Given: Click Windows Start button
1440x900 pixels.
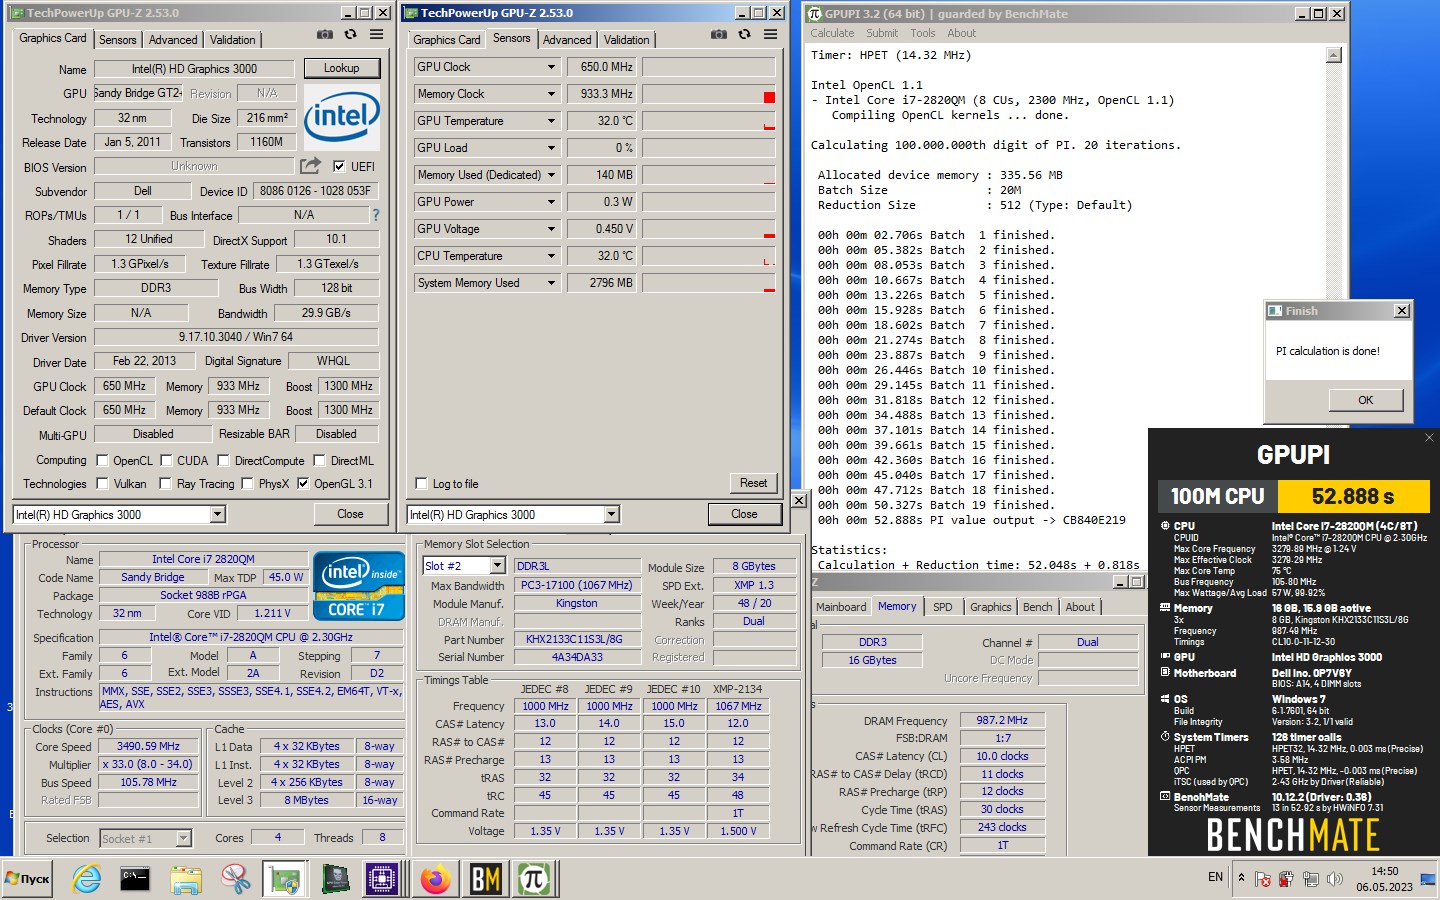Looking at the screenshot, I should (x=29, y=879).
